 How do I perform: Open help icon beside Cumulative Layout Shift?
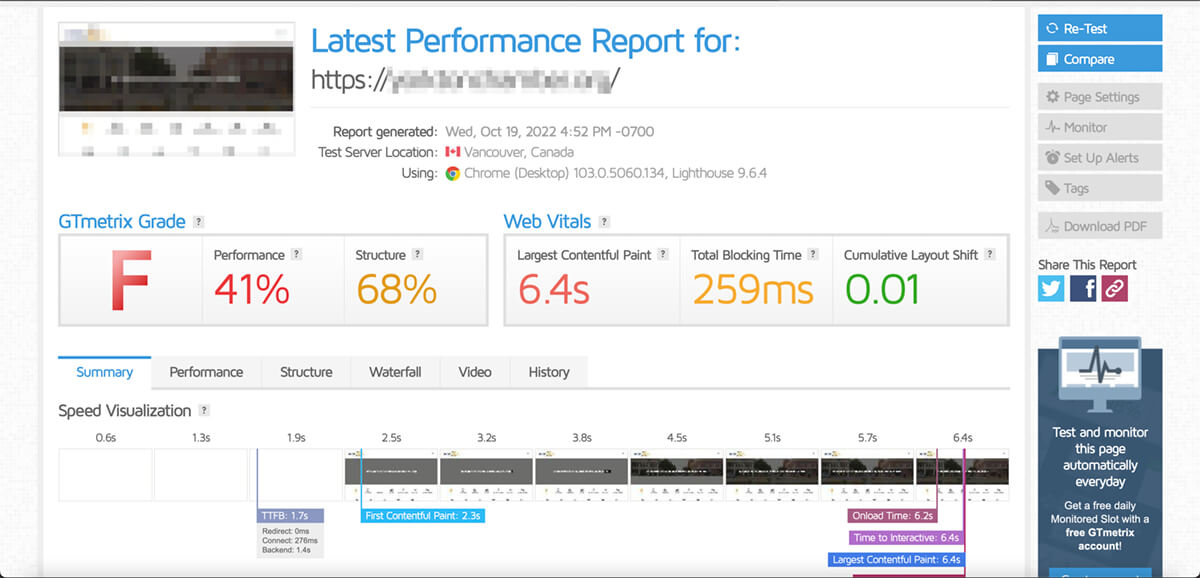coord(990,255)
